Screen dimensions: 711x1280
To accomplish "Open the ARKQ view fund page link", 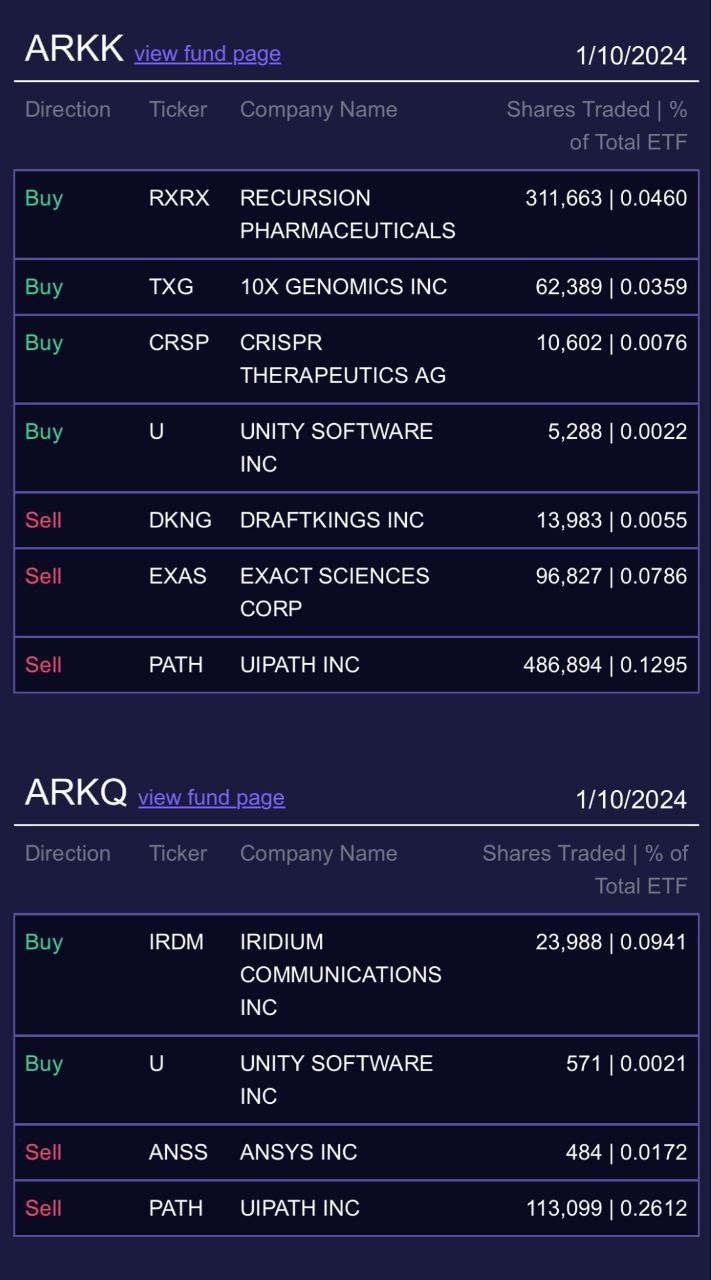I will coord(211,798).
